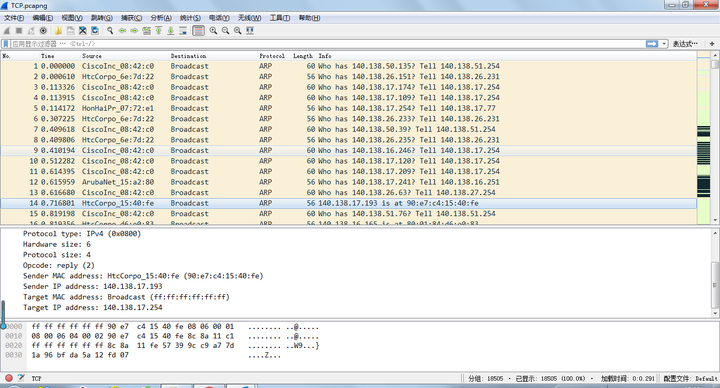This screenshot has height=388, width=720.
Task: Click the go to specific packet icon
Action: point(146,31)
